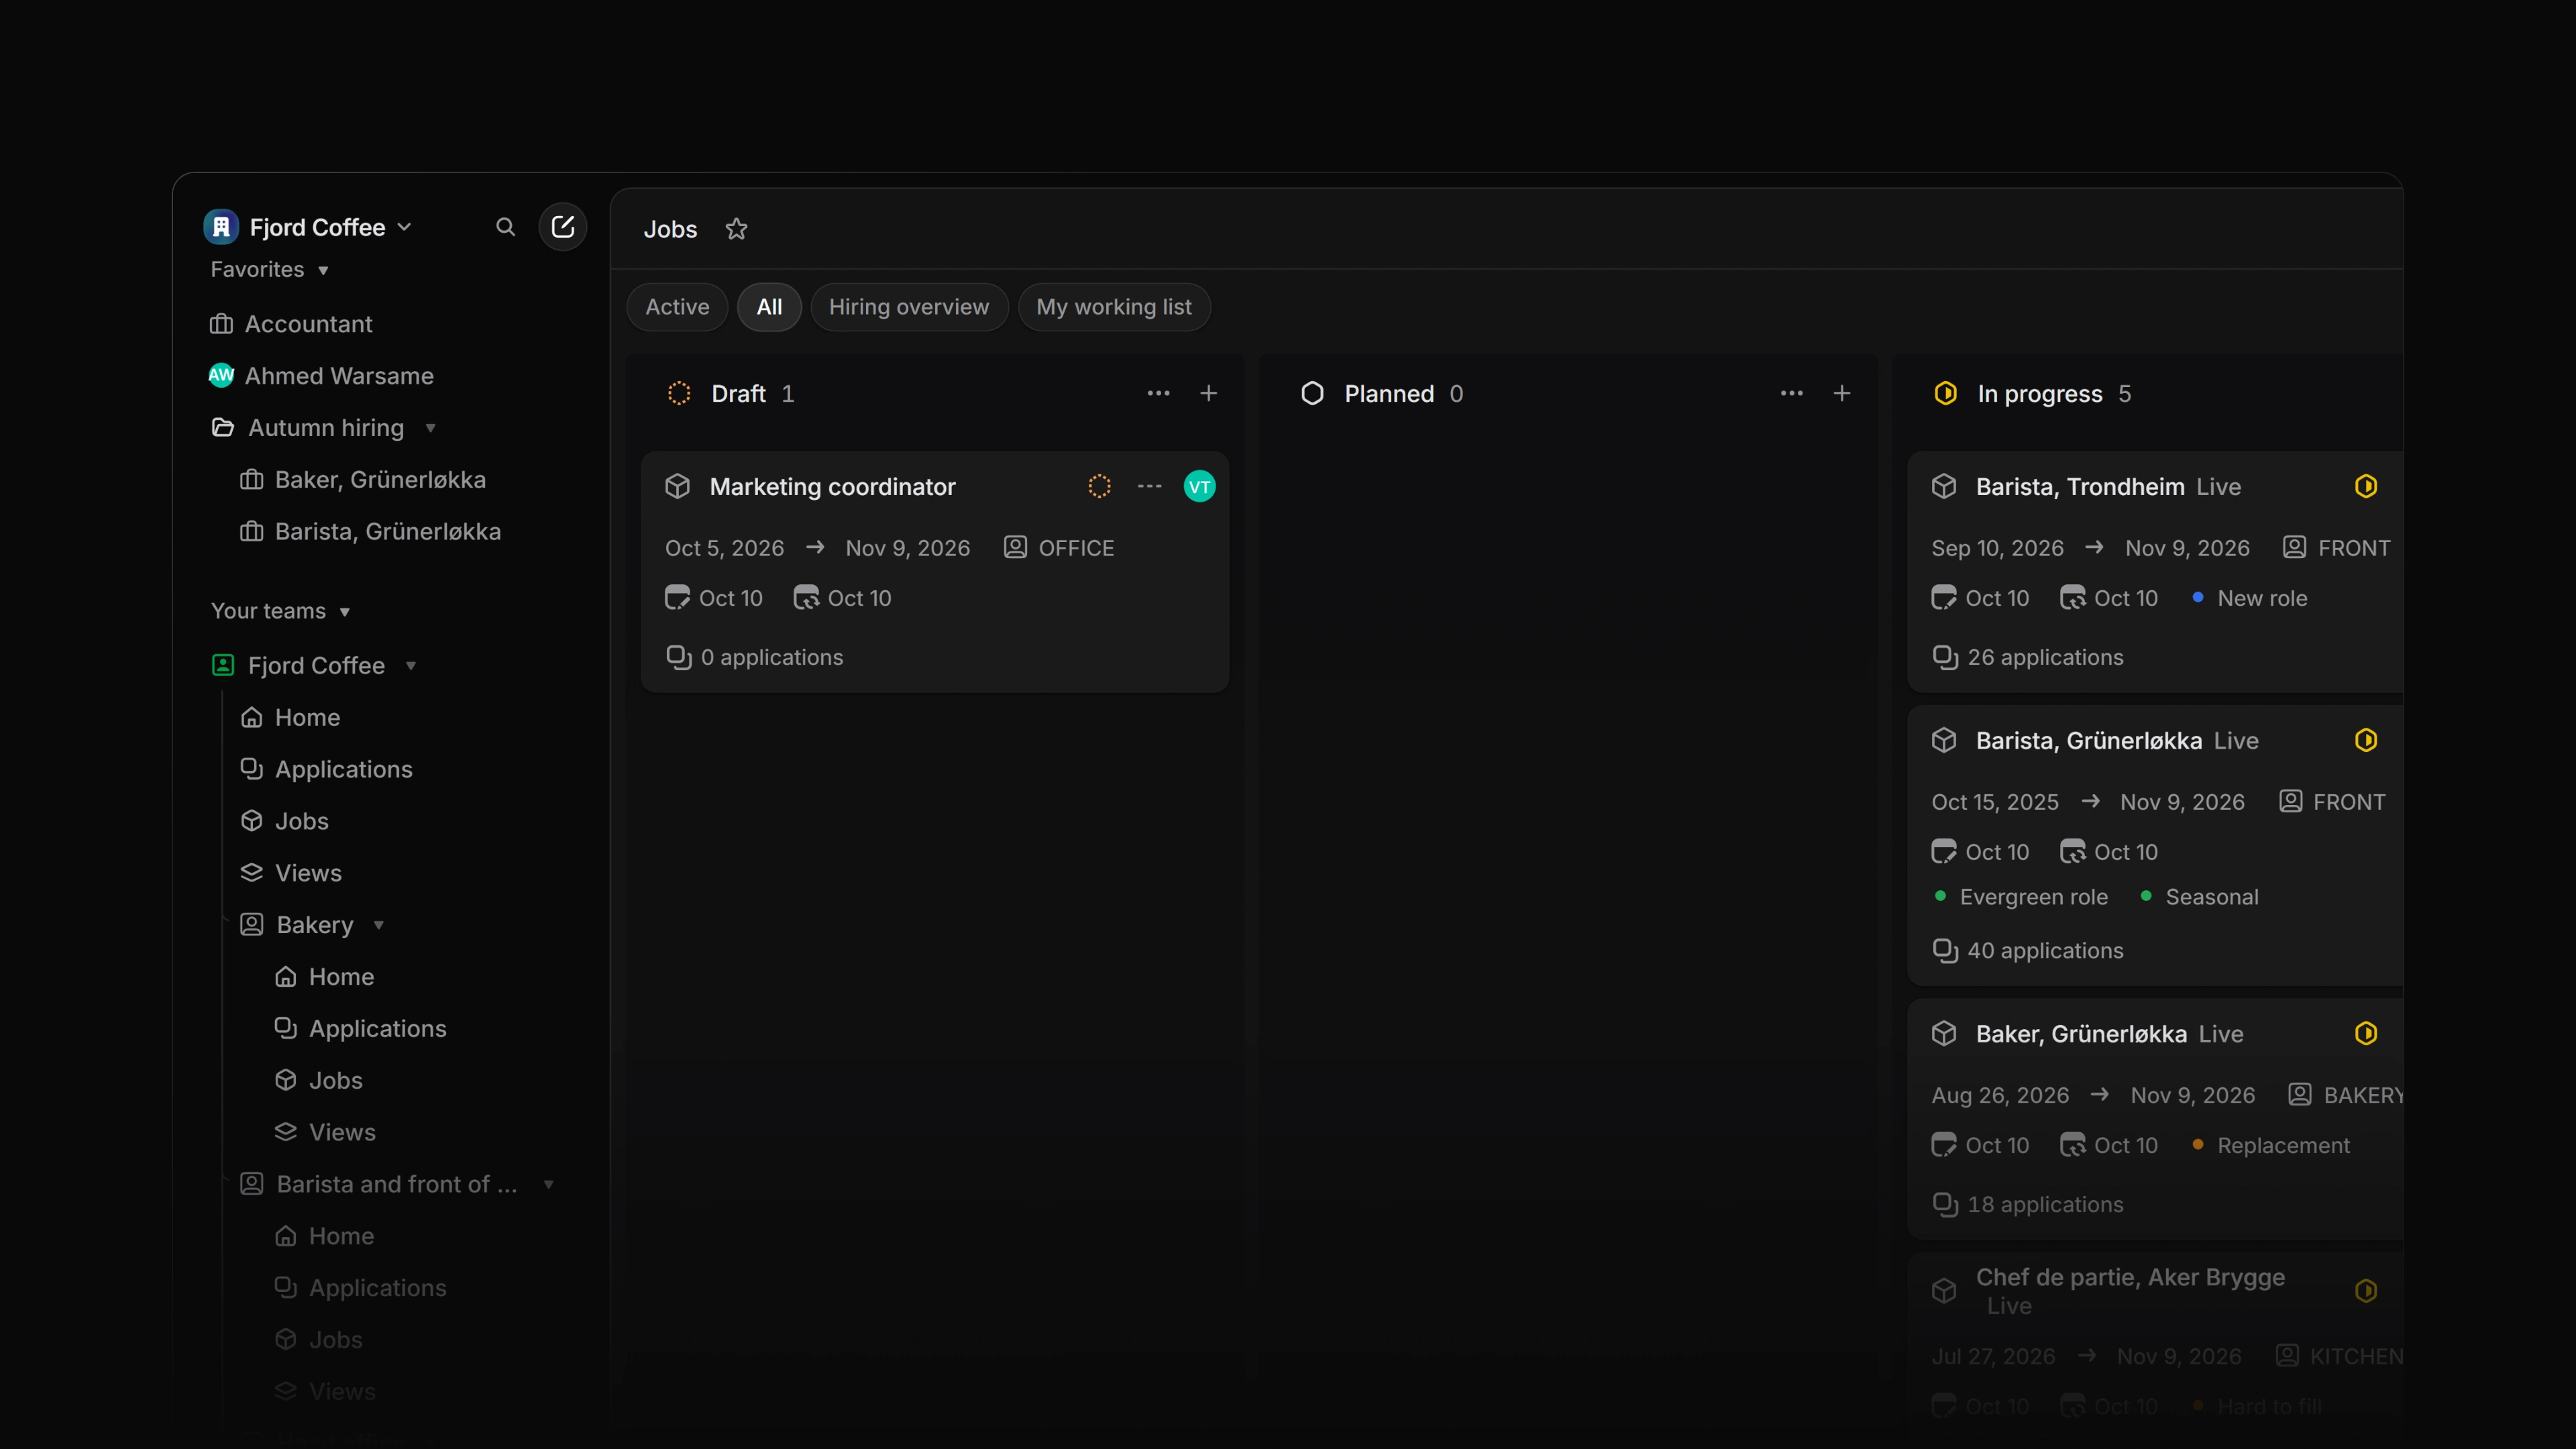Image resolution: width=2576 pixels, height=1449 pixels.
Task: Click the 'New role' label
Action: (2261, 598)
